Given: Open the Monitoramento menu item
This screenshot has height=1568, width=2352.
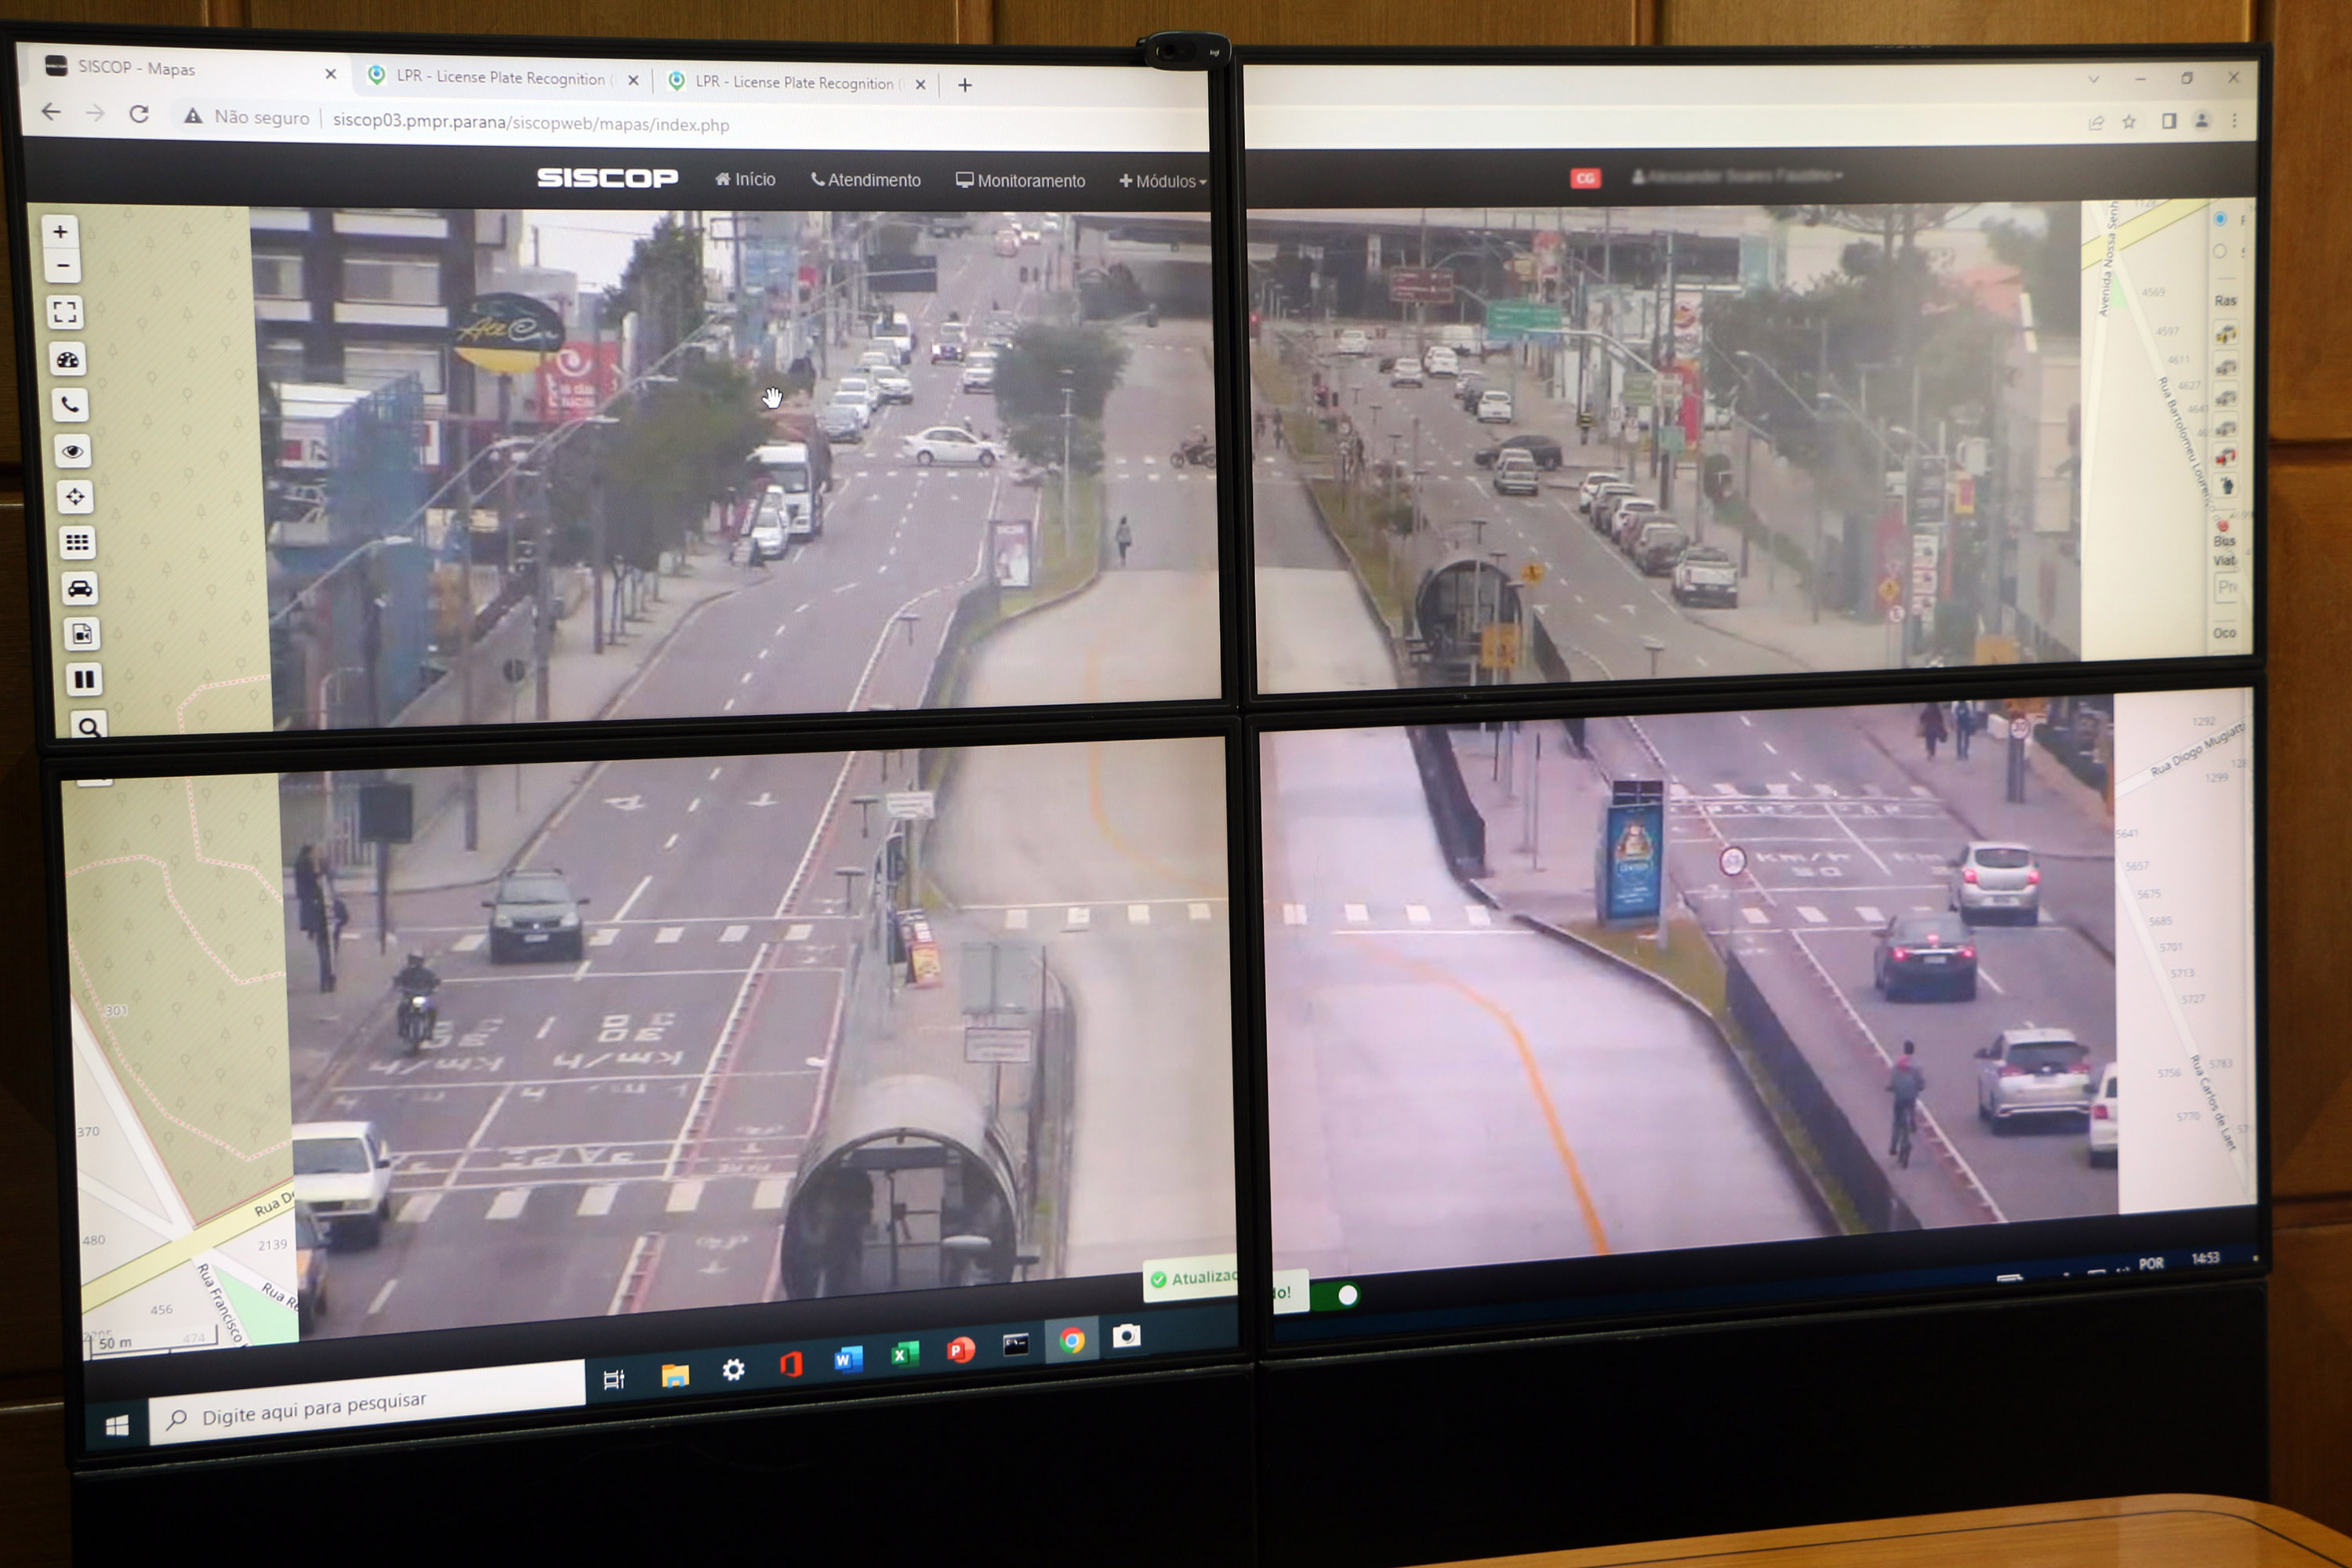Looking at the screenshot, I should pyautogui.click(x=1020, y=181).
